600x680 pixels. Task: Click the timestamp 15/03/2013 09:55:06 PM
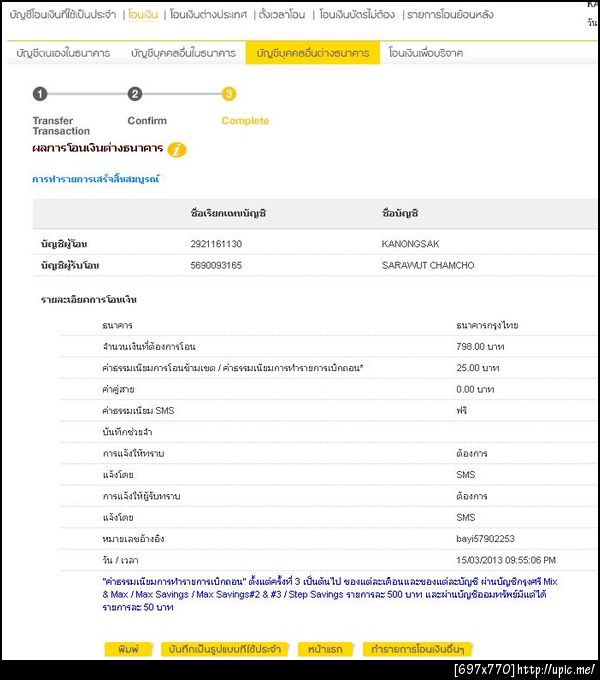505,560
